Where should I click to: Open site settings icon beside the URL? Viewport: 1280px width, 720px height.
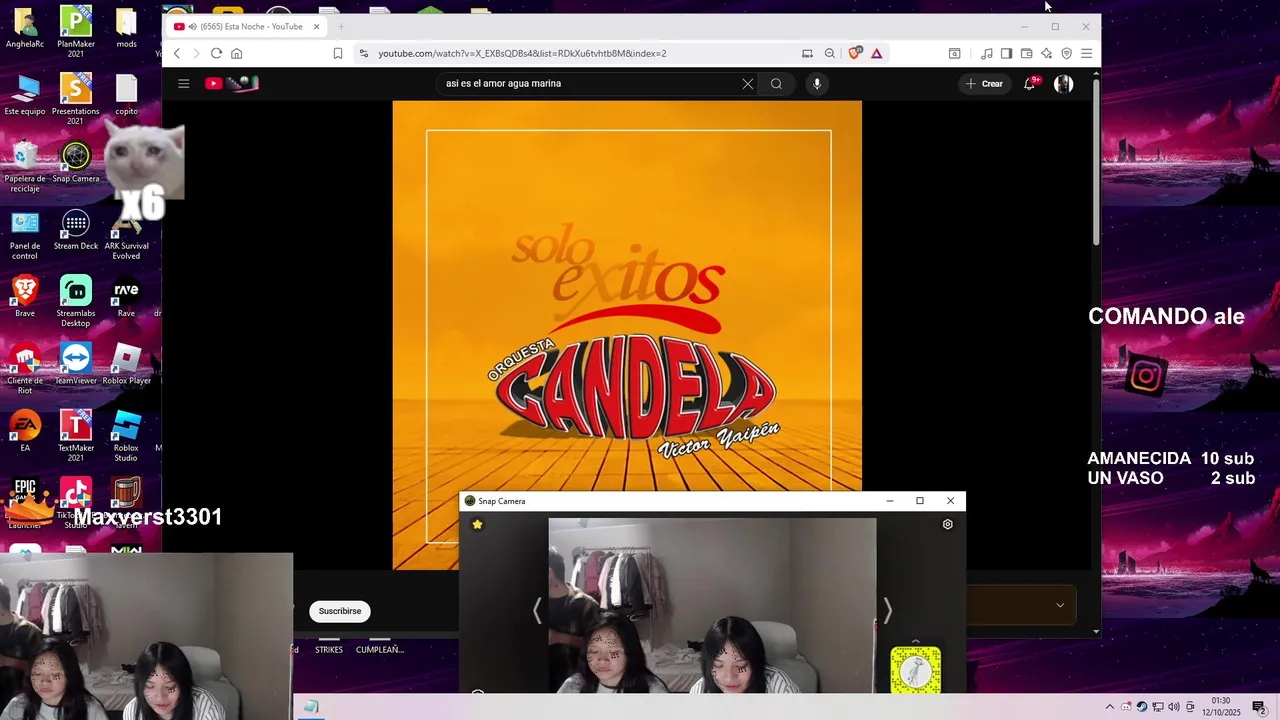(x=364, y=53)
